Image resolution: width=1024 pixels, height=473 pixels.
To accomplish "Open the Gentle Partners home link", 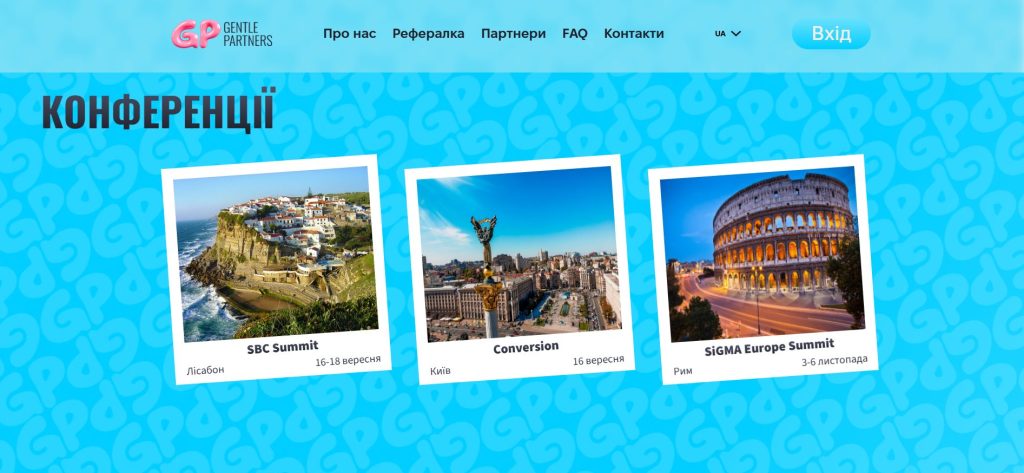I will click(x=222, y=34).
